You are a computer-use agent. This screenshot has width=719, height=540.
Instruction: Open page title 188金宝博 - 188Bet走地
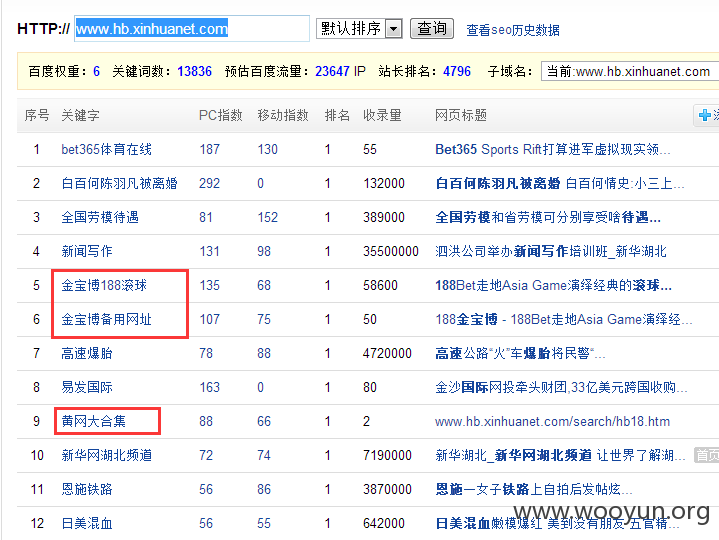click(x=564, y=320)
